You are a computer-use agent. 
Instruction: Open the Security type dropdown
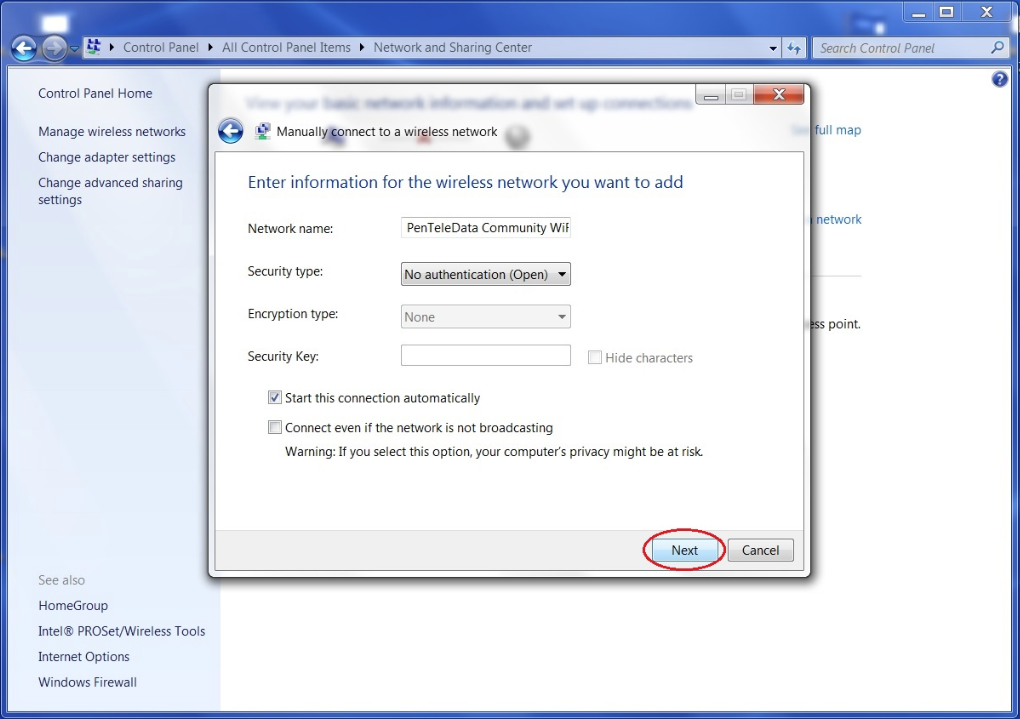pos(485,274)
